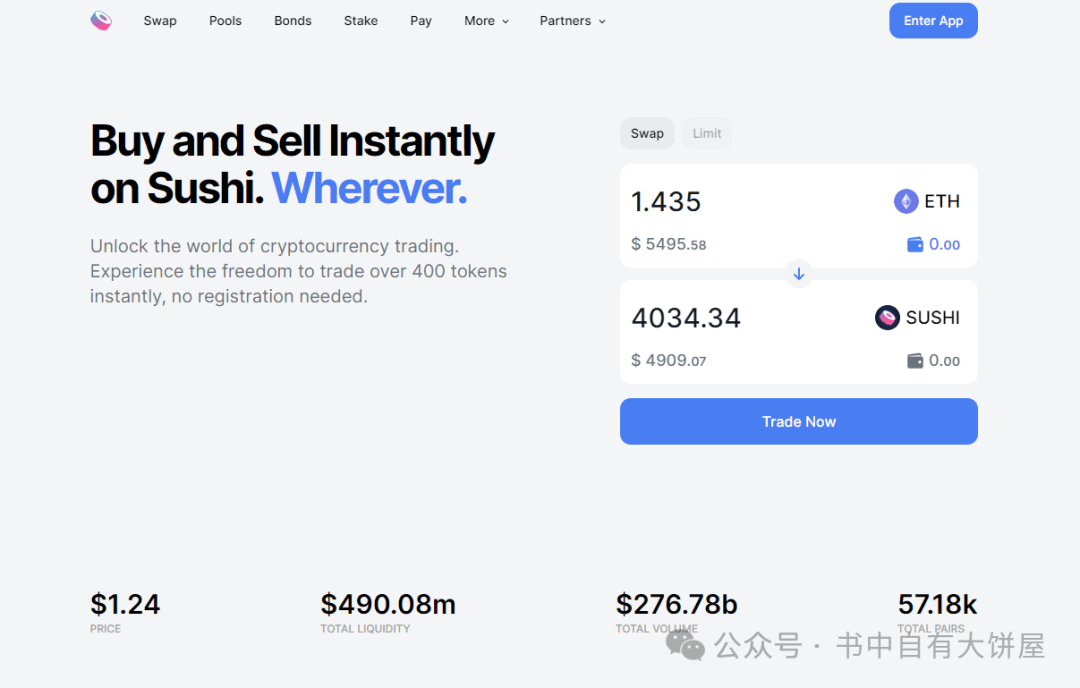Image resolution: width=1080 pixels, height=688 pixels.
Task: Open the Swap page from navbar
Action: 160,21
